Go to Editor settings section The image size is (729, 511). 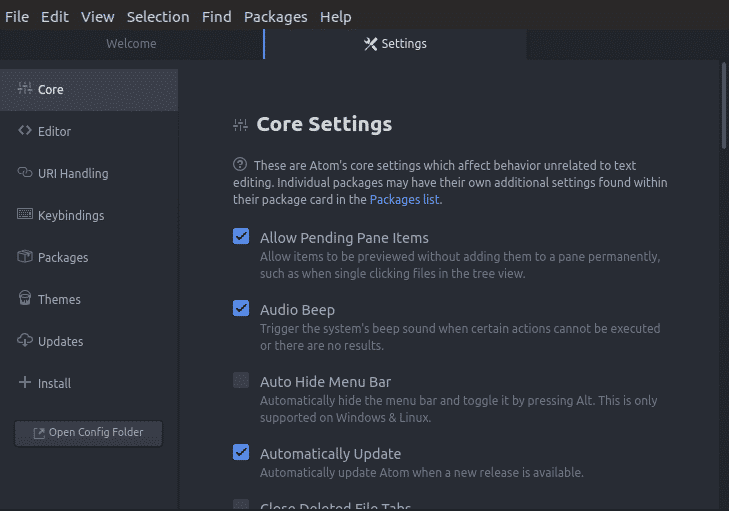point(89,132)
